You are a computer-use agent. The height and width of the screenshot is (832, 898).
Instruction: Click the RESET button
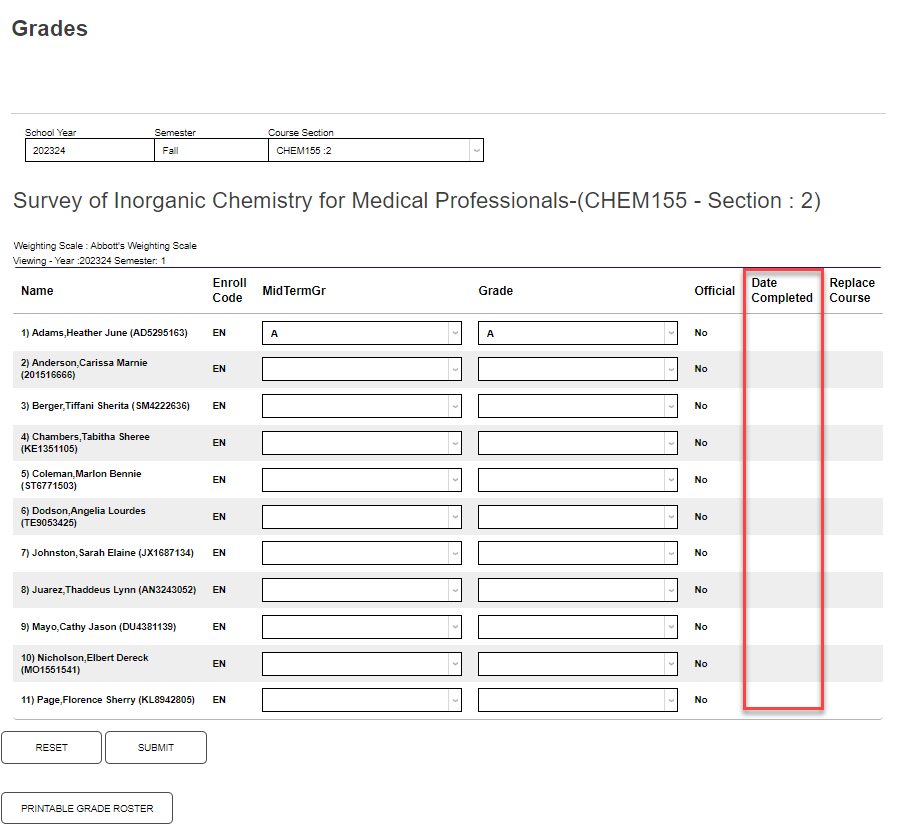51,747
